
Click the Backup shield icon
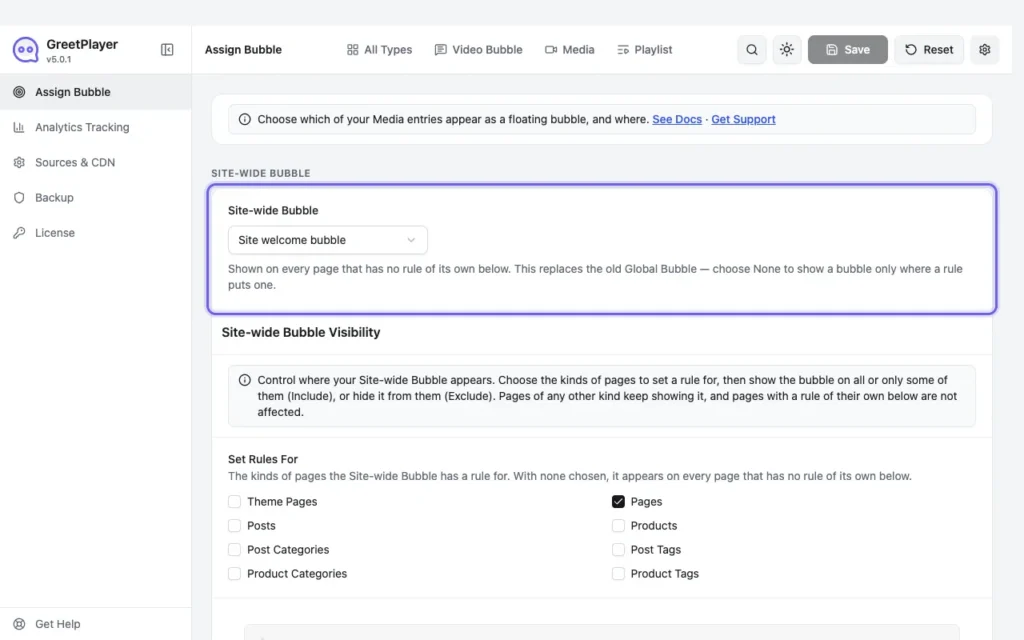pos(20,198)
